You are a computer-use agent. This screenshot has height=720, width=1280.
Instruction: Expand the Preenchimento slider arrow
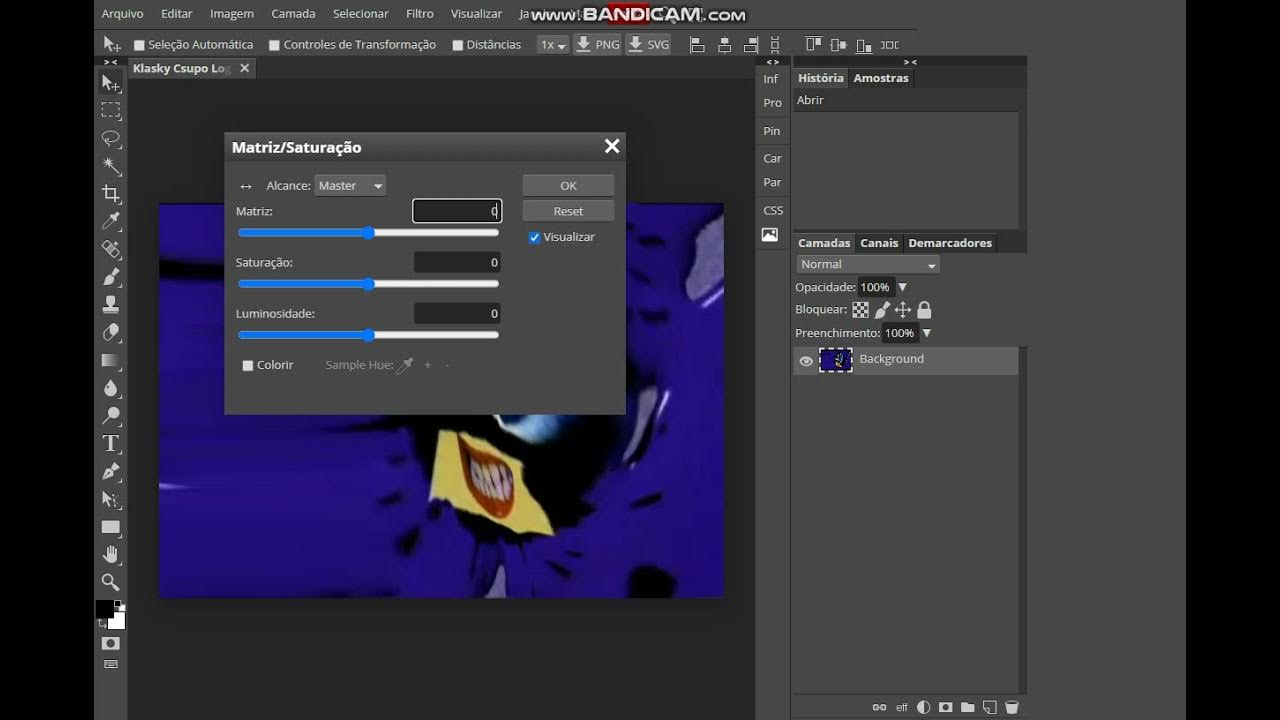point(926,333)
